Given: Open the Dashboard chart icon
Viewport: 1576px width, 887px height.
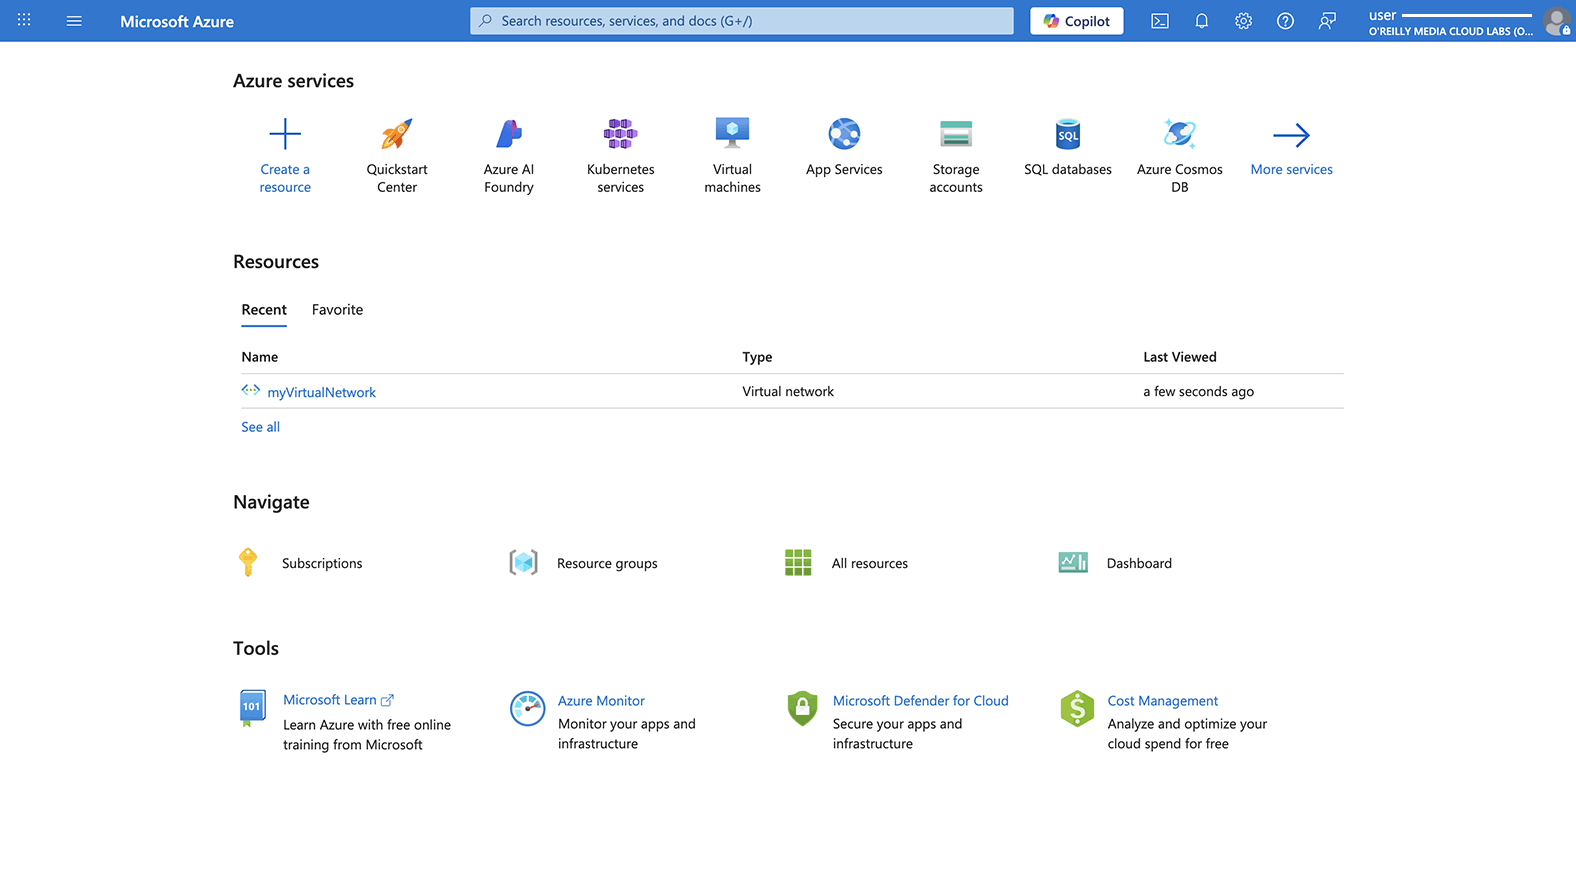Looking at the screenshot, I should point(1073,562).
